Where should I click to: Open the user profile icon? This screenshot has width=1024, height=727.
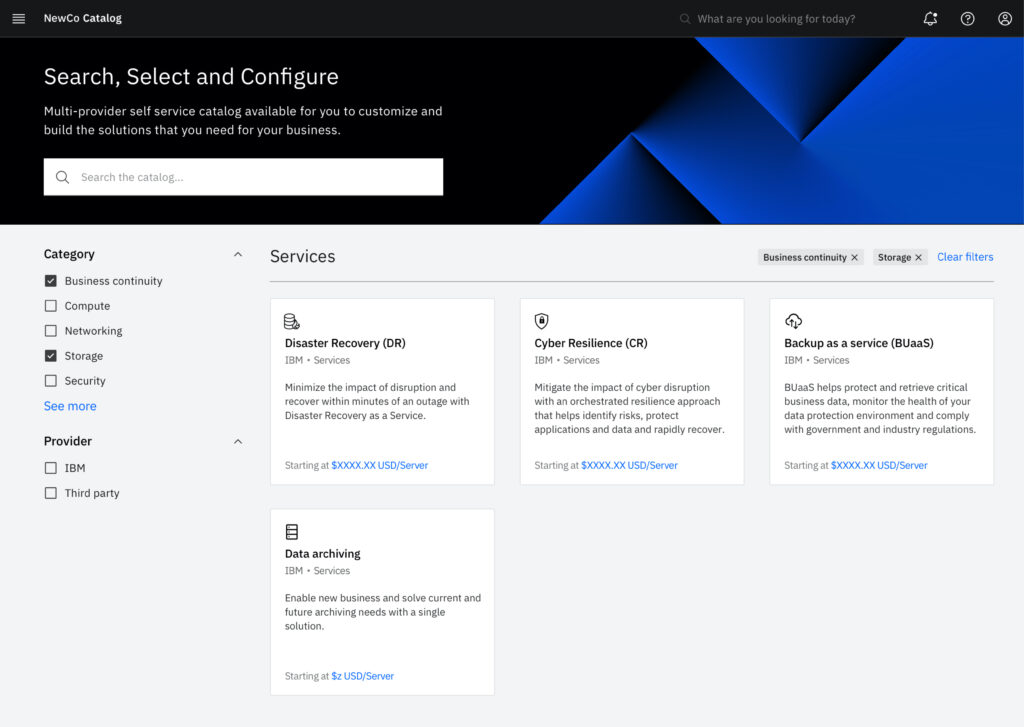[1005, 19]
